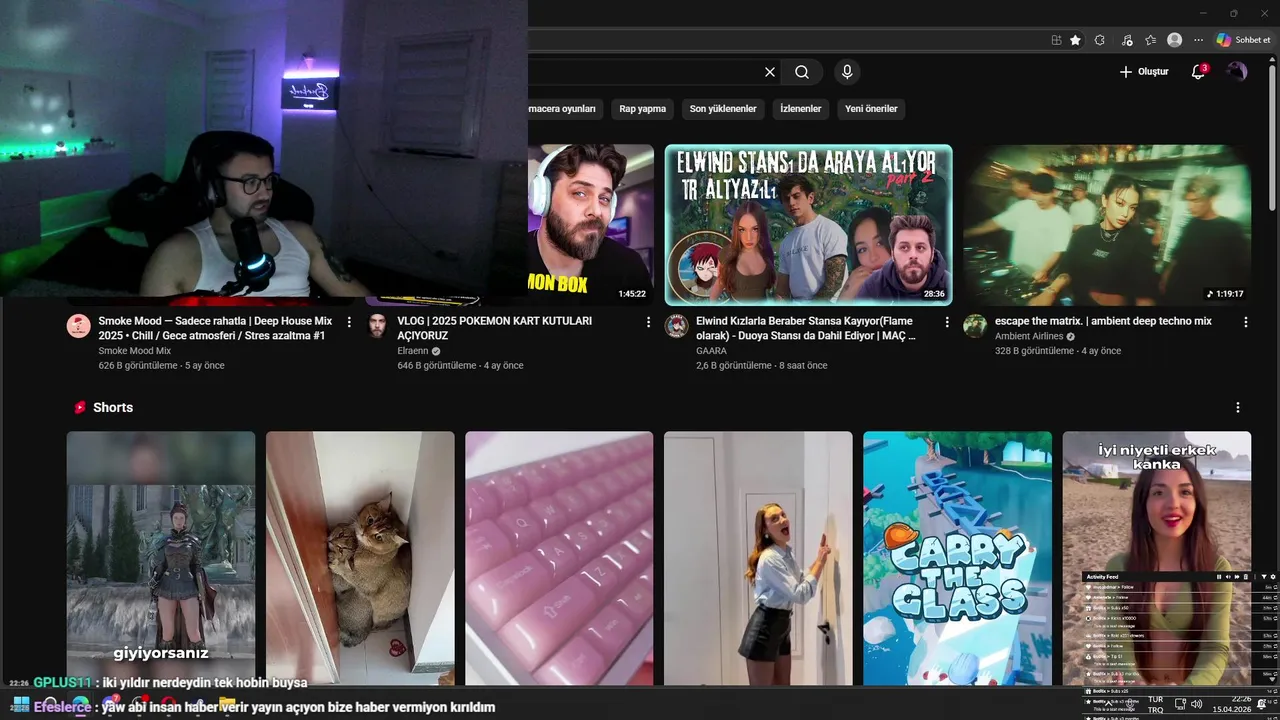Open YouTube notifications bell

click(1198, 72)
